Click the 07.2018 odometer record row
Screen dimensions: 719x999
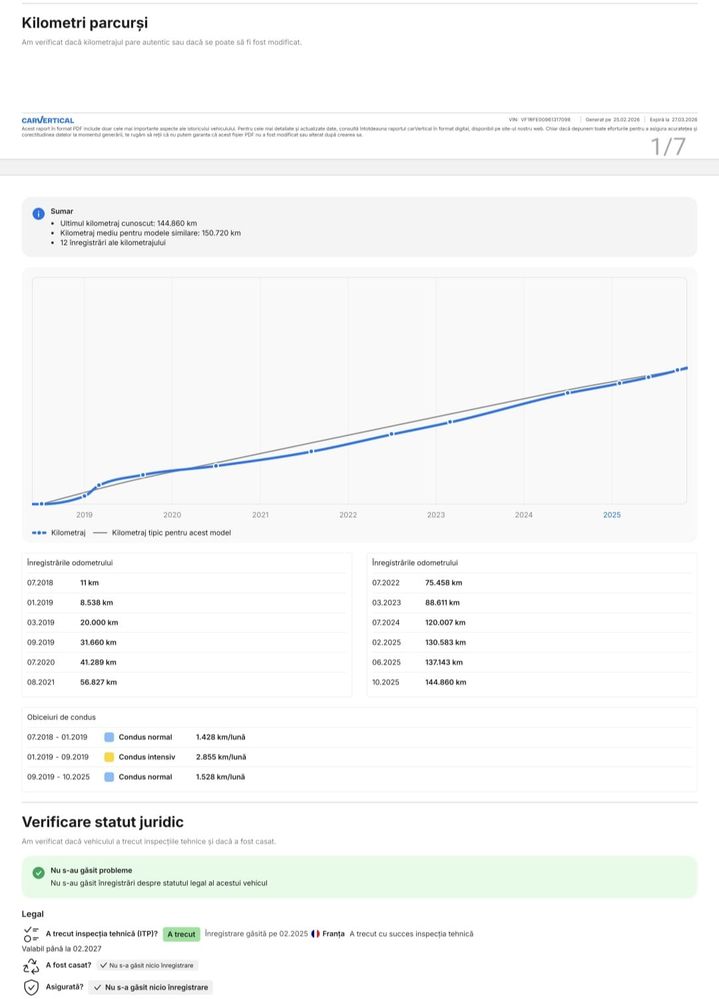click(x=186, y=583)
